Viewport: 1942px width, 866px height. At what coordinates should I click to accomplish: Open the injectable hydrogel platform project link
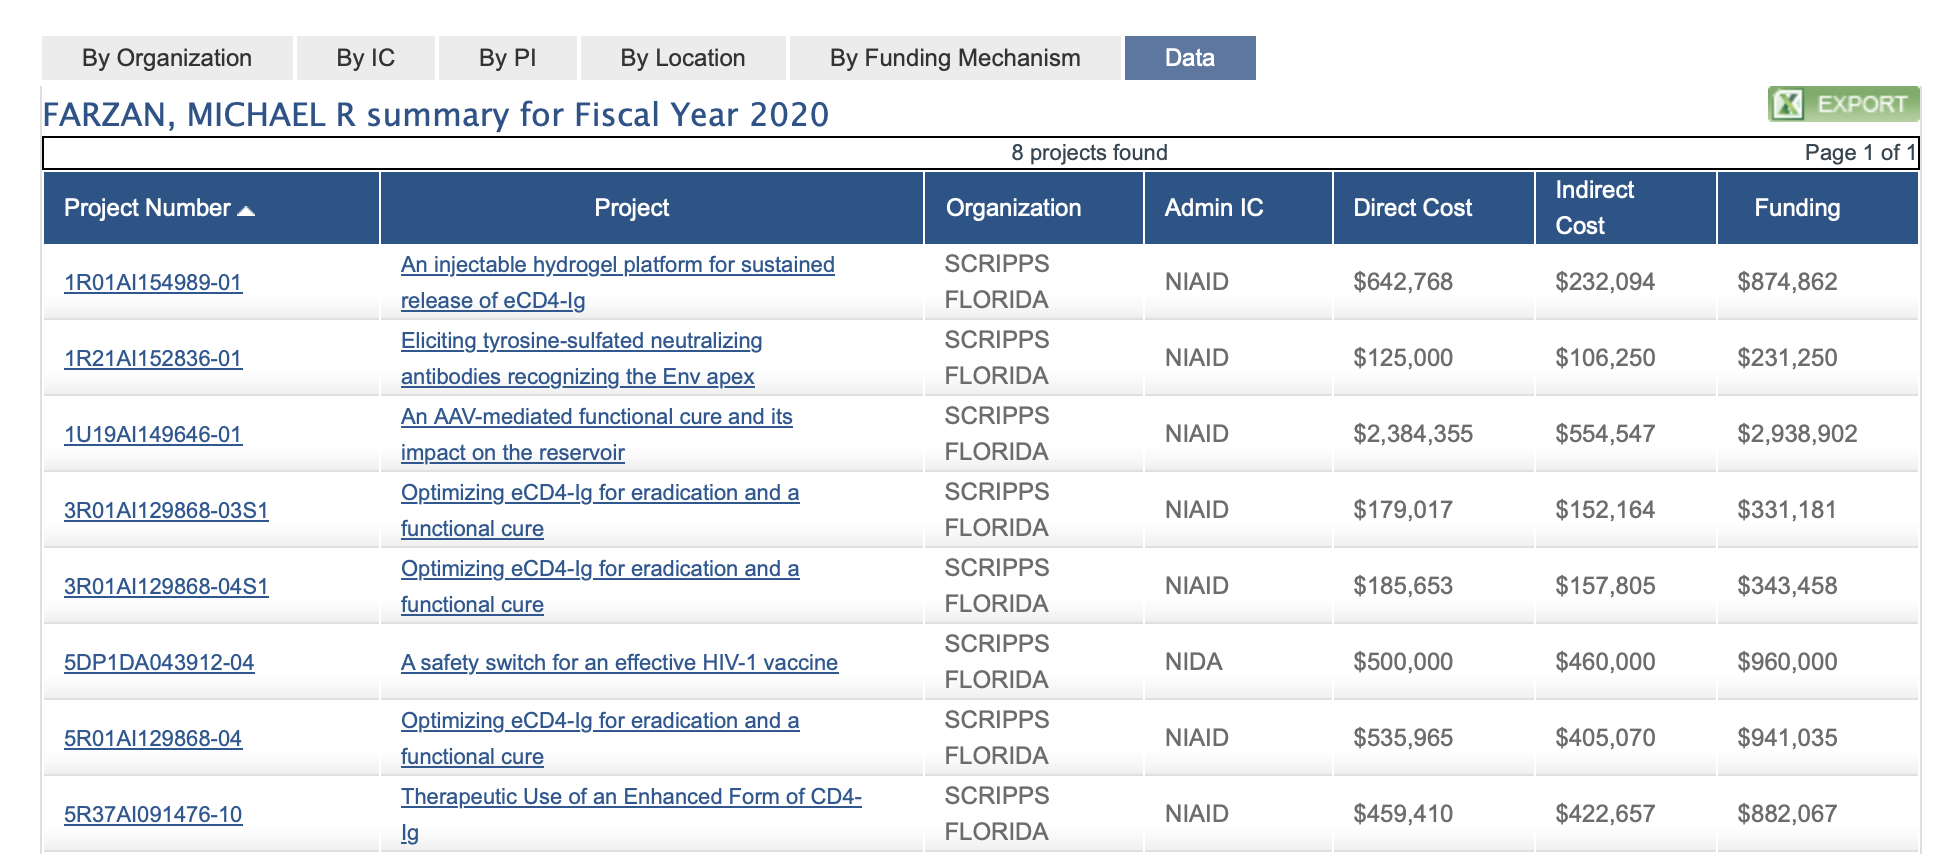tap(617, 265)
